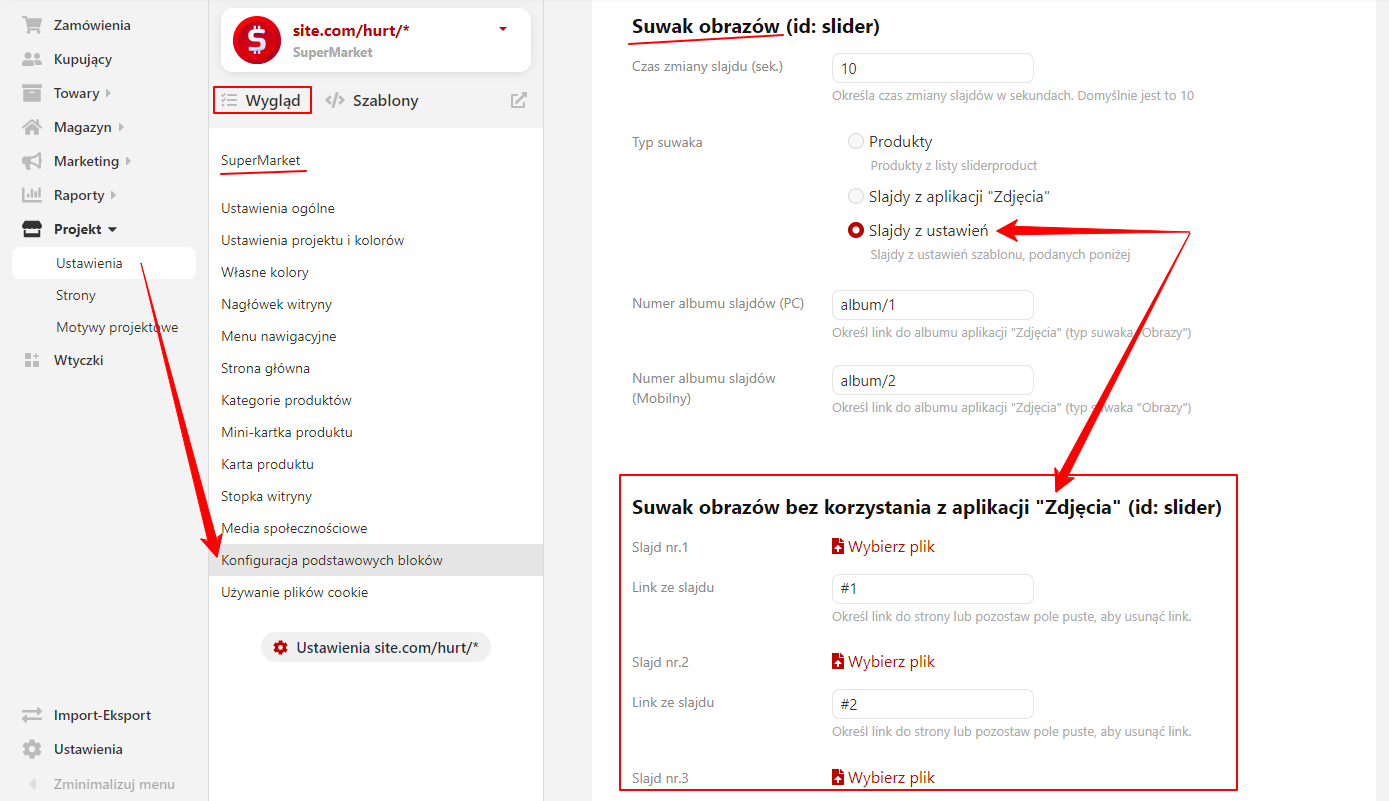Expand the Marketing submenu arrow

(x=128, y=161)
